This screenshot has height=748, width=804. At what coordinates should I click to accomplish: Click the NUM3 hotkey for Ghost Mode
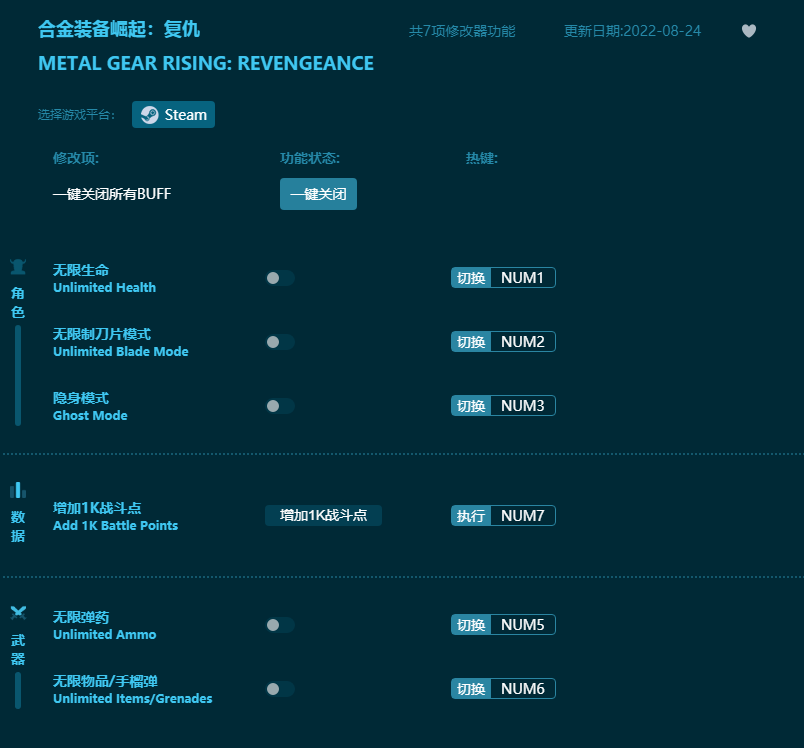click(x=522, y=406)
